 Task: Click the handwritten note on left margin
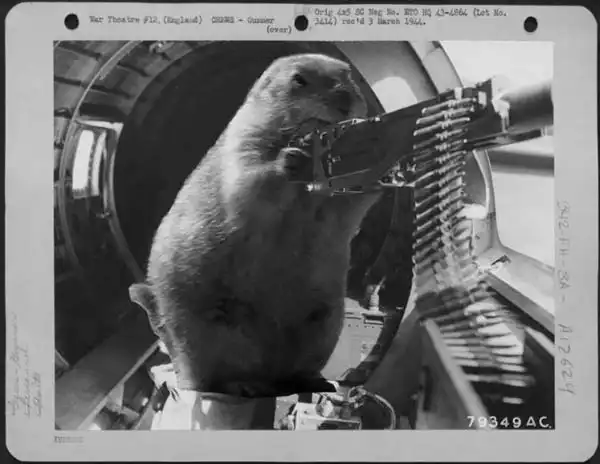point(22,380)
